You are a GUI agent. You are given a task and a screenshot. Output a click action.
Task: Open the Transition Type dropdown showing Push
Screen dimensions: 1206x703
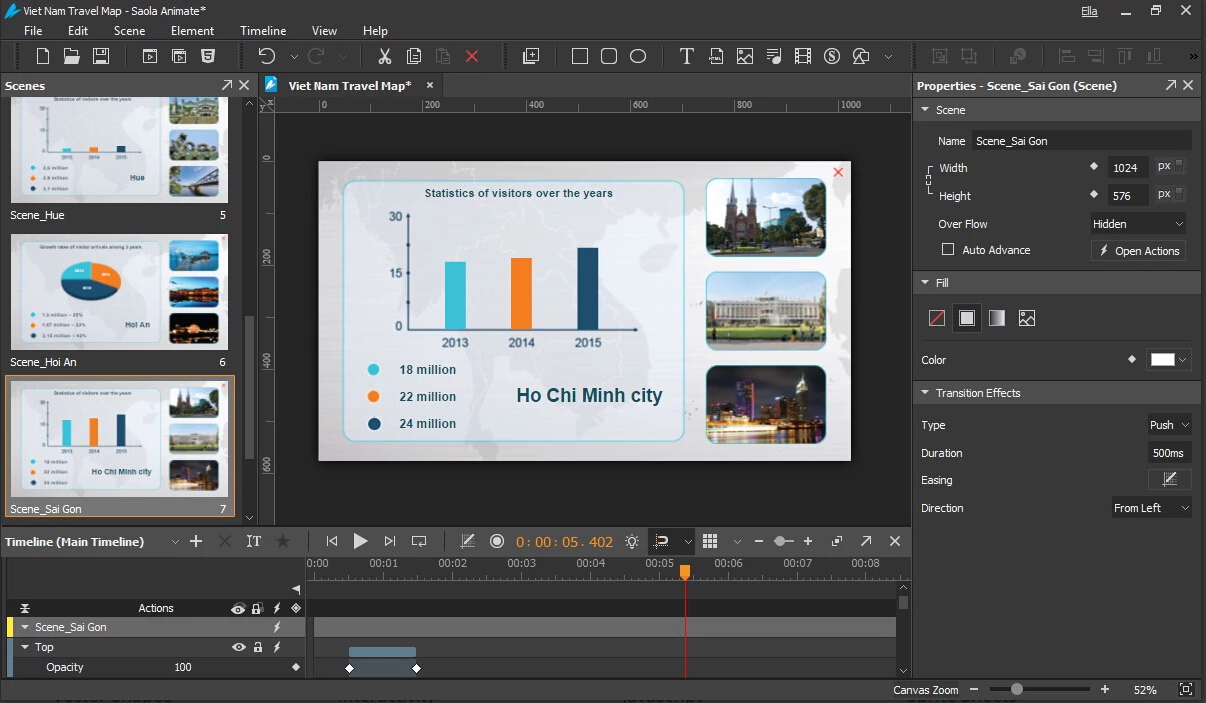pos(1167,425)
